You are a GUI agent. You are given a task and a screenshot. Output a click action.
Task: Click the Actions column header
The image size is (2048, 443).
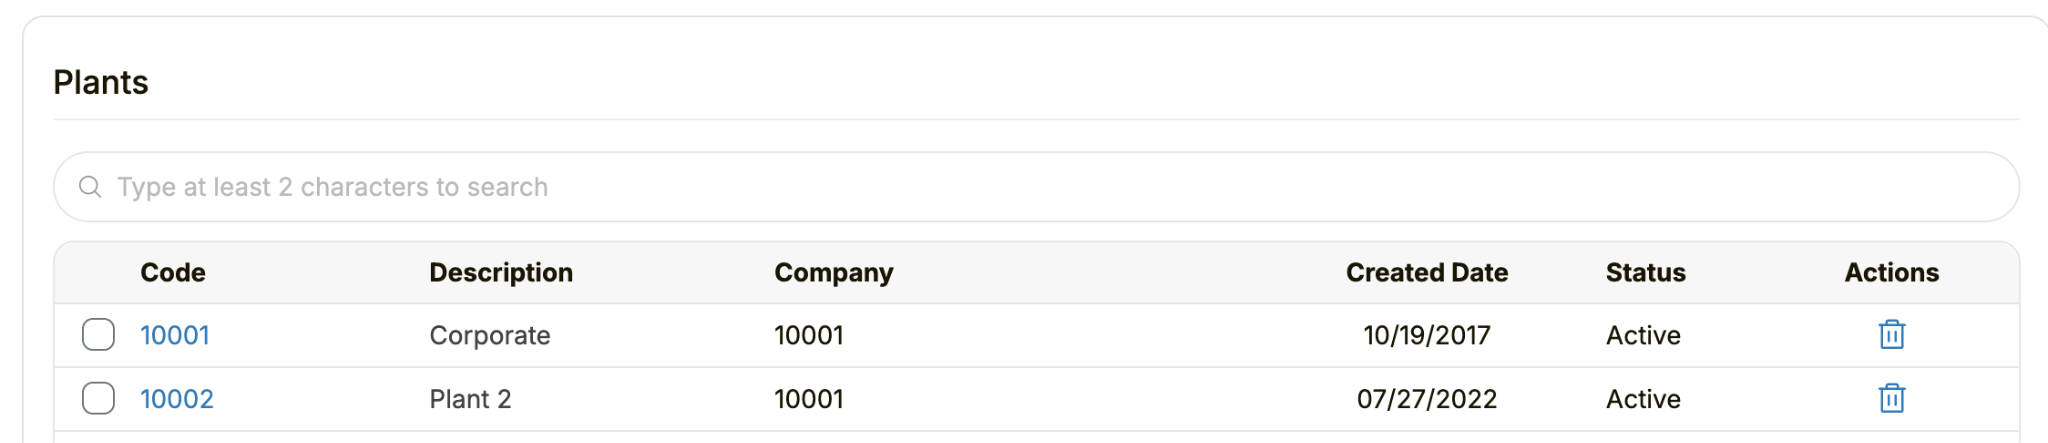click(1892, 272)
